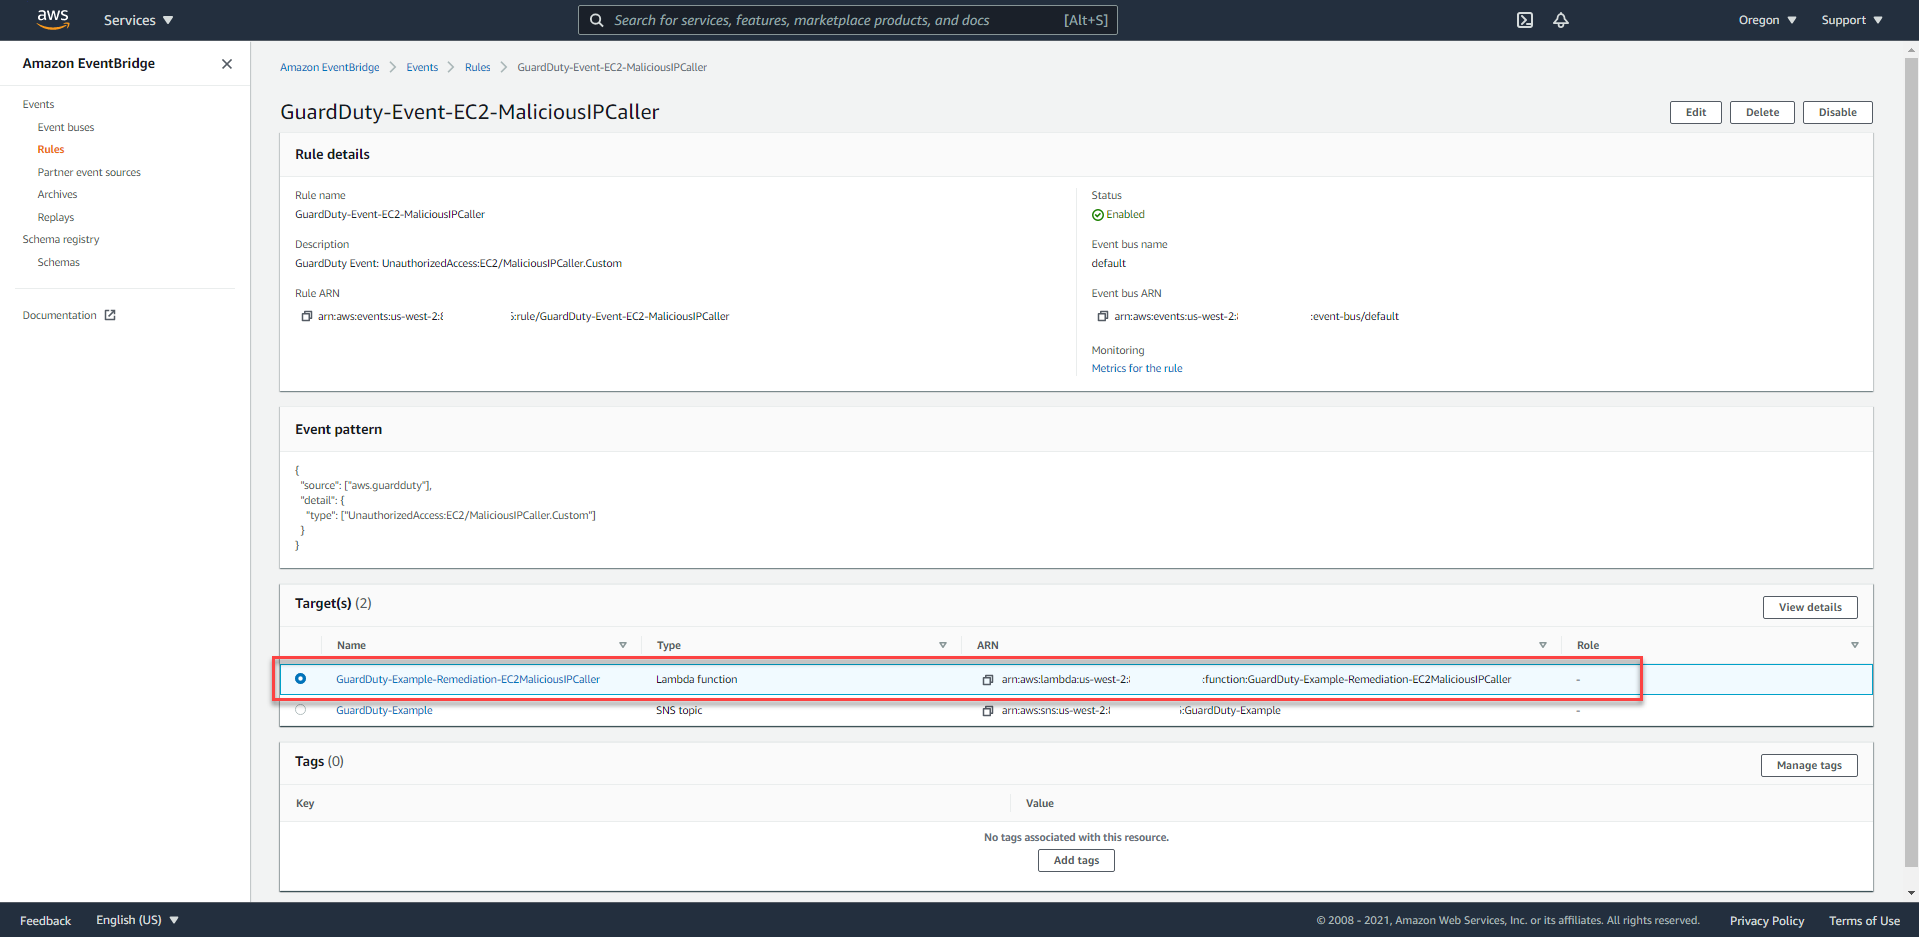Expand the Services dropdown

pyautogui.click(x=139, y=20)
